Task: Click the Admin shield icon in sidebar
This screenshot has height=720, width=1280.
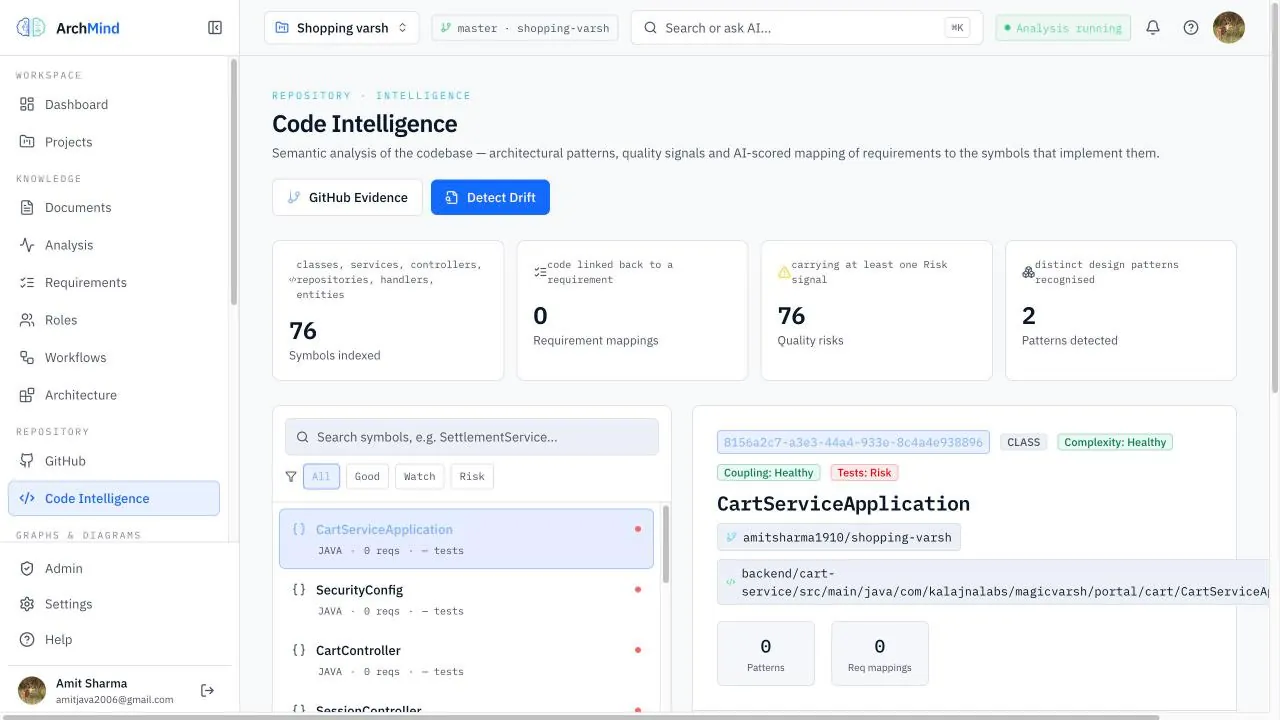Action: (27, 569)
